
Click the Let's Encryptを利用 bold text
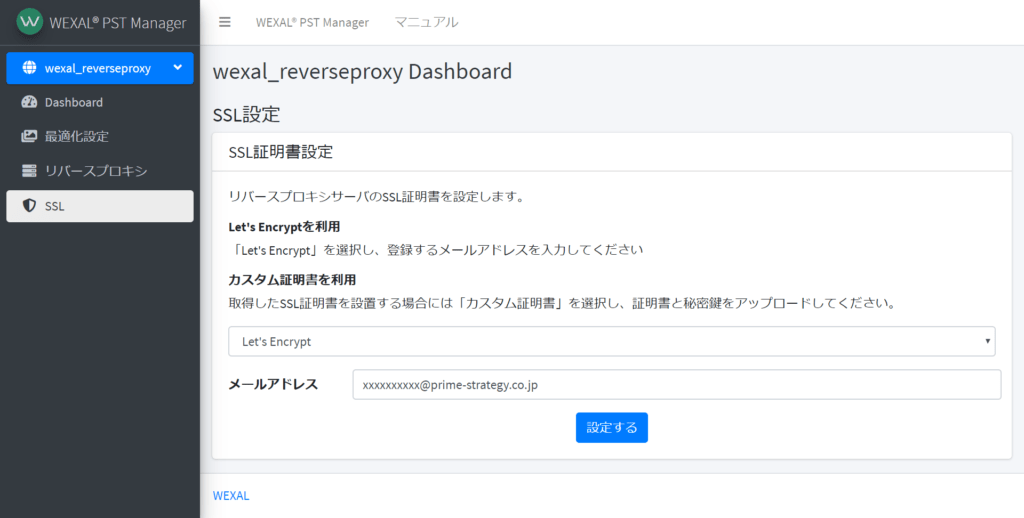[x=284, y=227]
